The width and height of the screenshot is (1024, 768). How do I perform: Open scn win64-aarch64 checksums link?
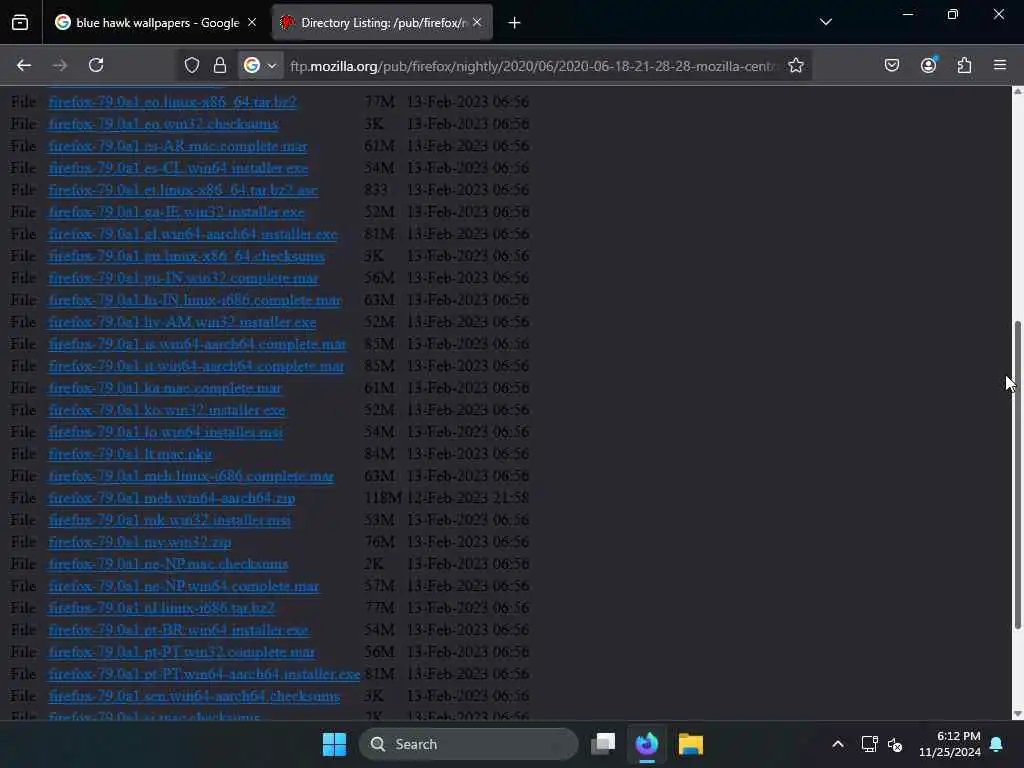pyautogui.click(x=194, y=696)
